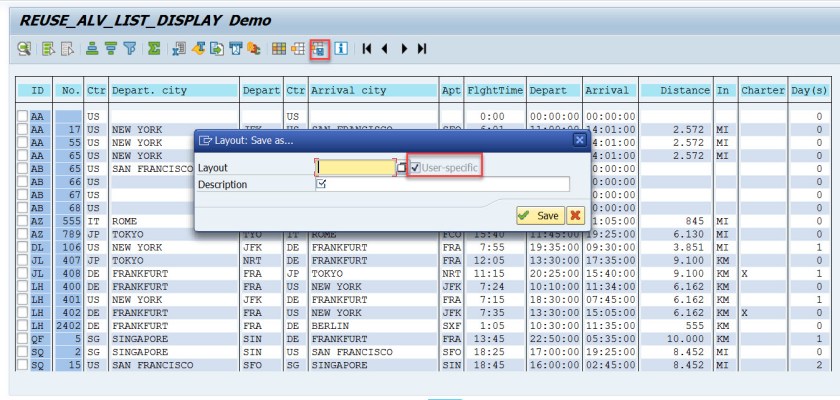840x400 pixels.
Task: Cancel the dialog with the red X button
Action: pyautogui.click(x=575, y=216)
